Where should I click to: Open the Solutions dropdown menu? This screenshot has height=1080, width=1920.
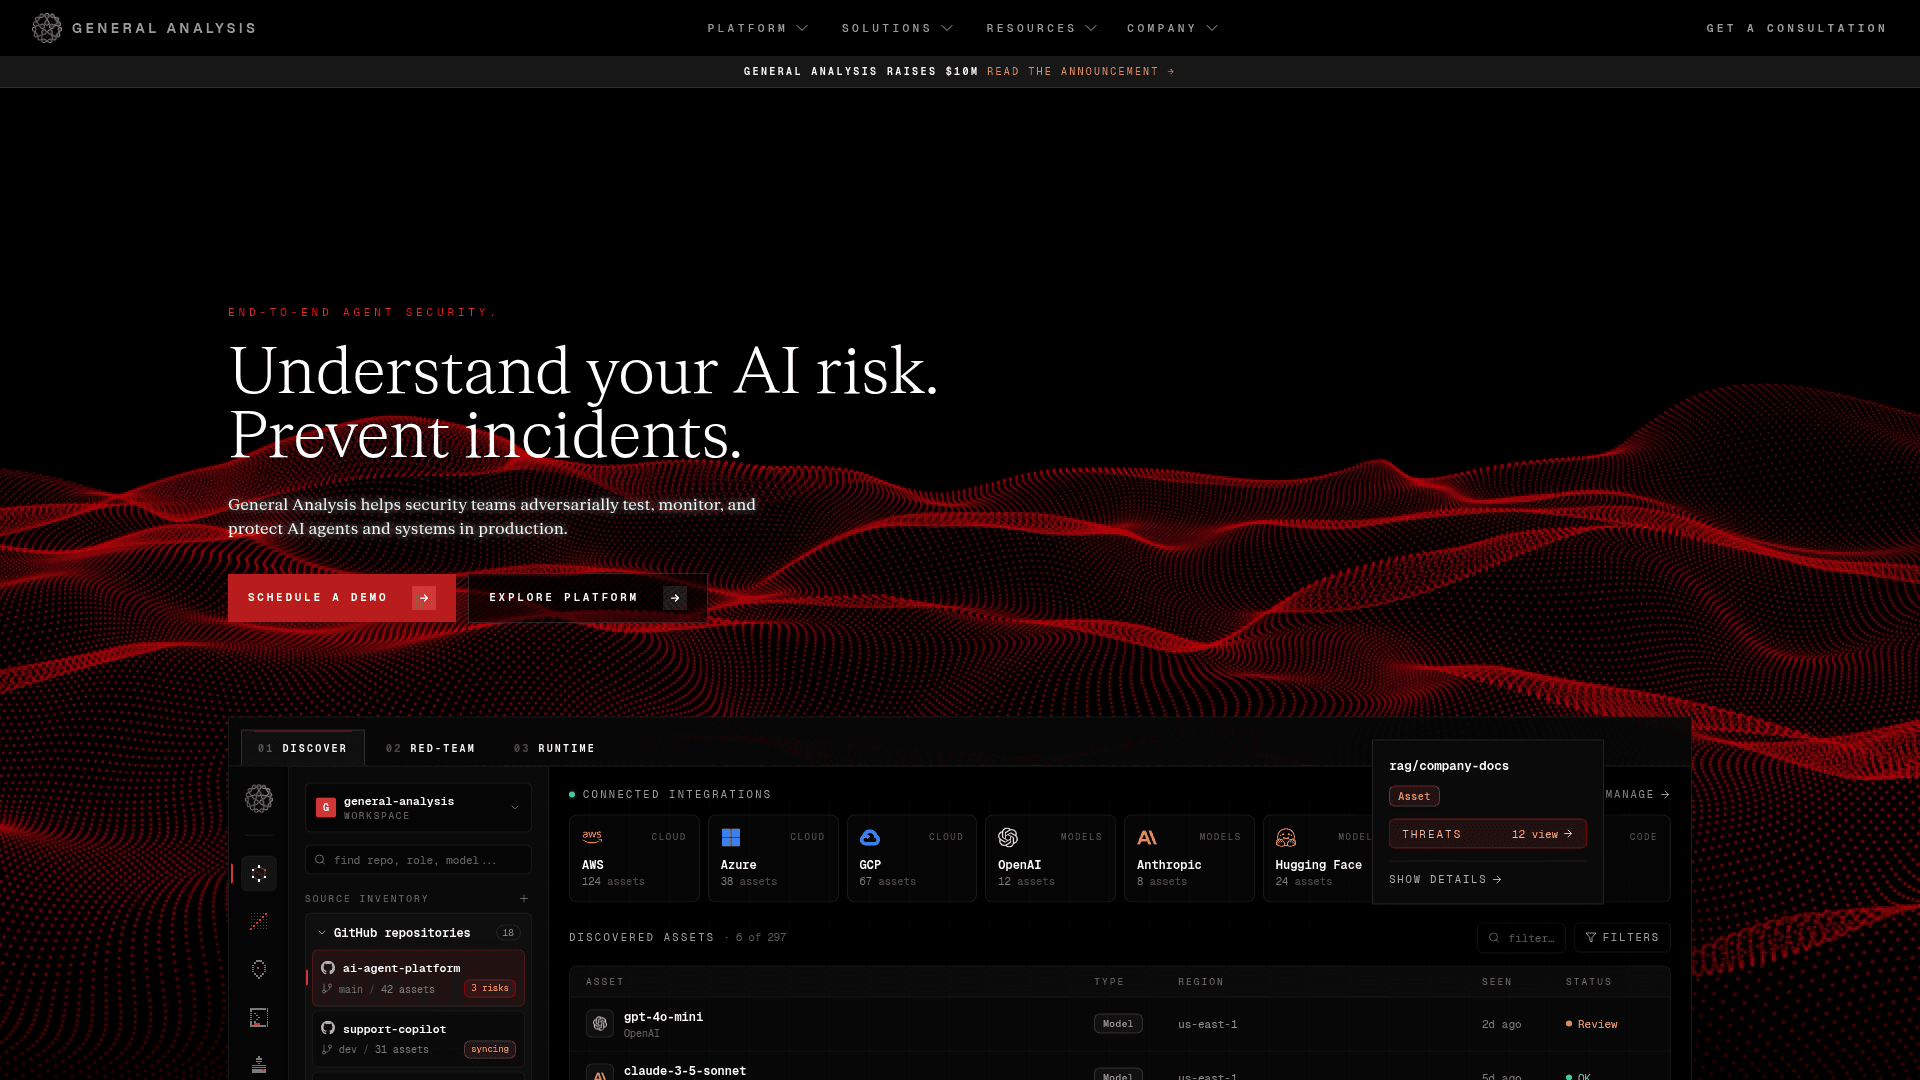pyautogui.click(x=897, y=28)
